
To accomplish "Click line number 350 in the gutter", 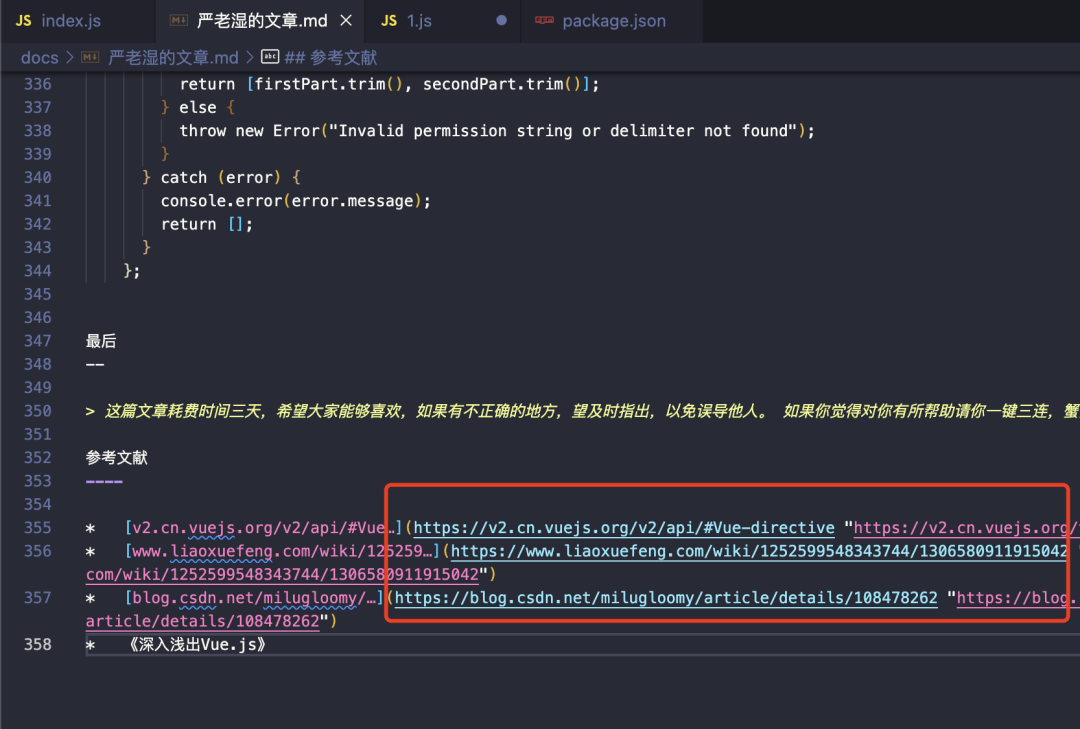I will 37,411.
